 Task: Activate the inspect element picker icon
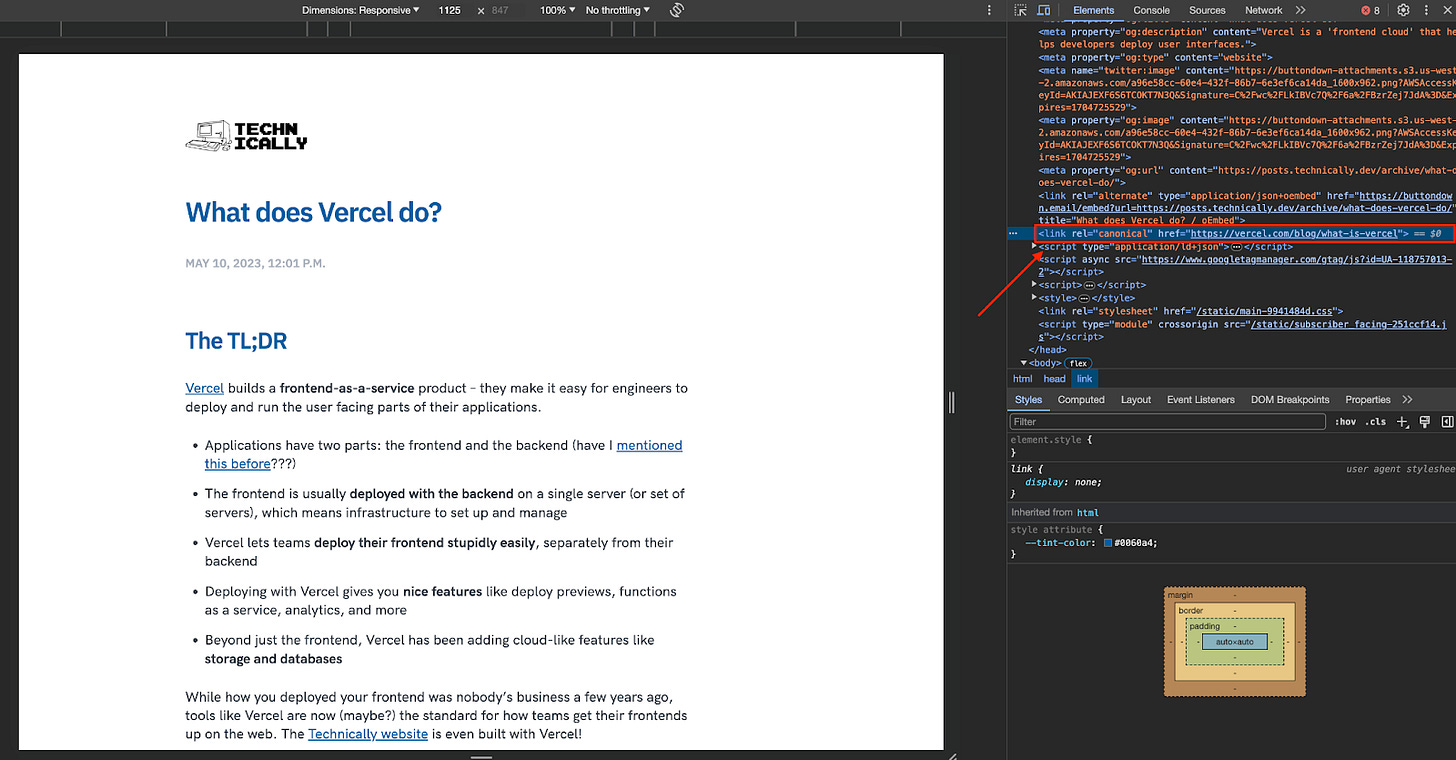coord(1020,10)
